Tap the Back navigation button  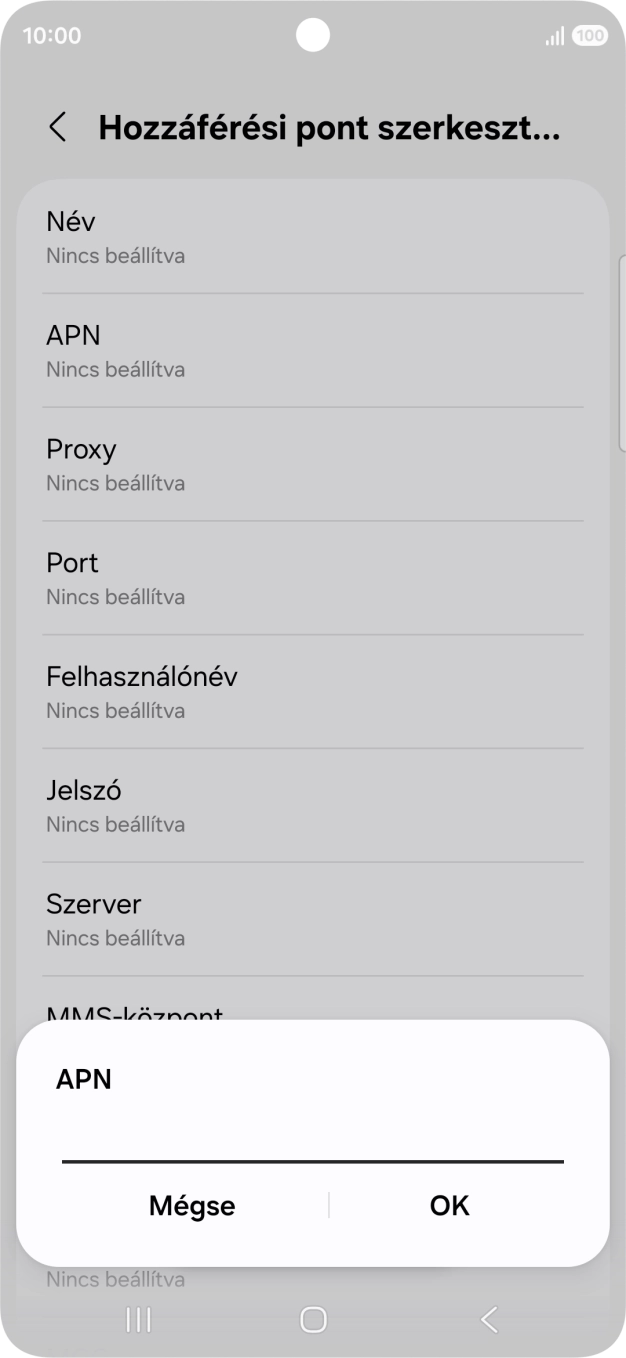[x=488, y=1320]
